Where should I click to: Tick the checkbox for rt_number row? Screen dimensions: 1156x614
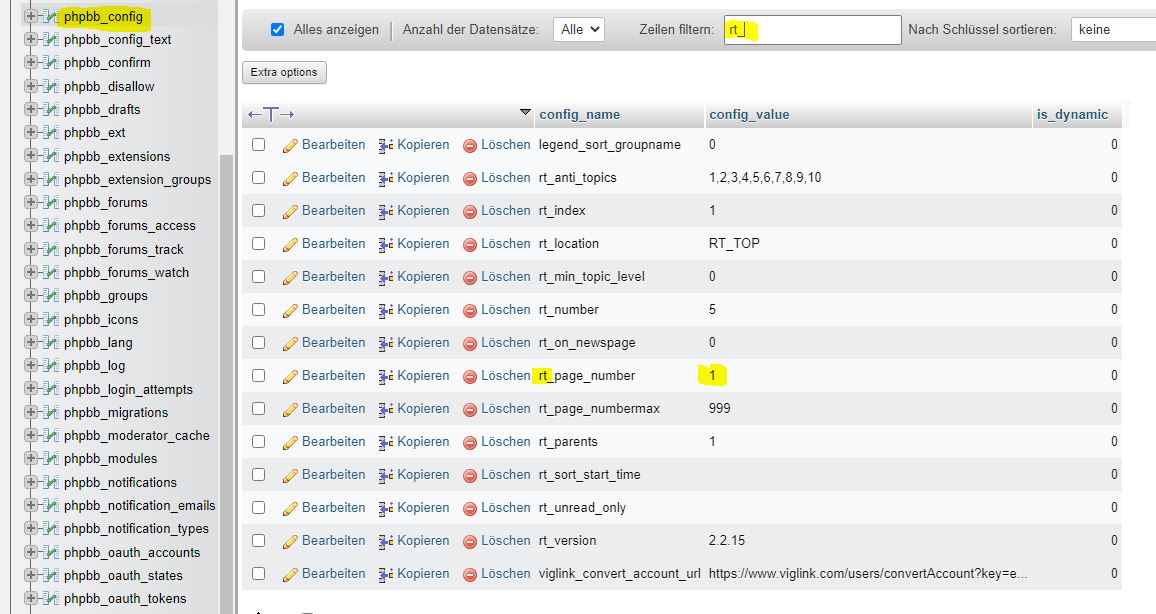259,310
